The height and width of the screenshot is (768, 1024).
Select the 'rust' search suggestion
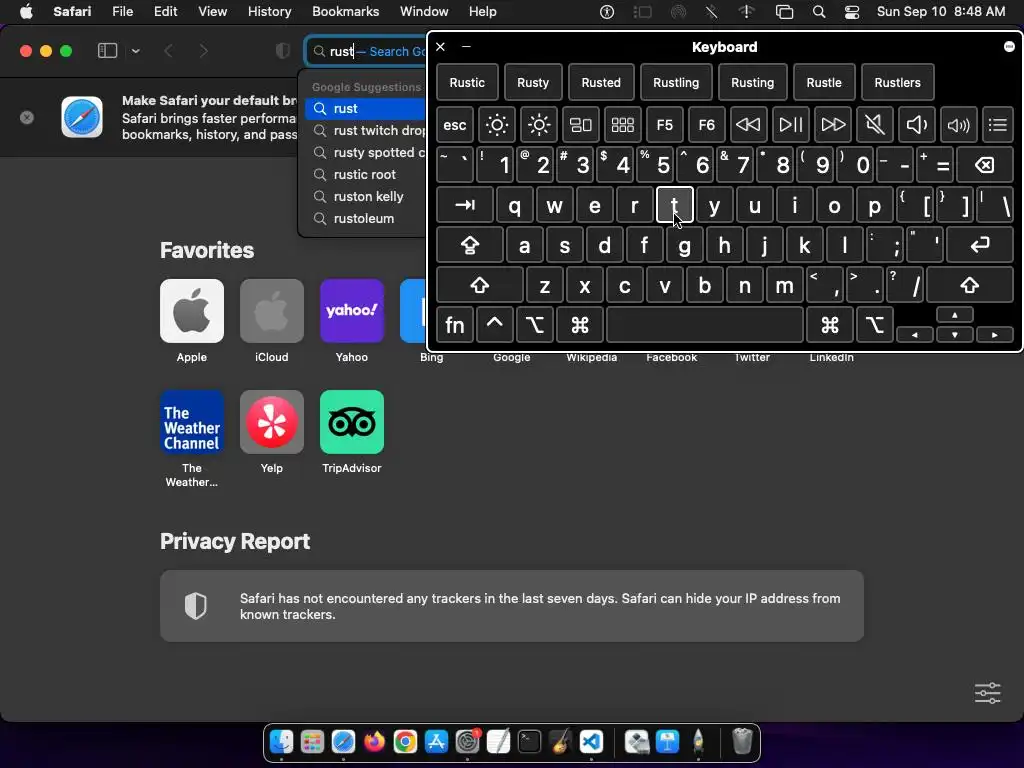pos(366,108)
